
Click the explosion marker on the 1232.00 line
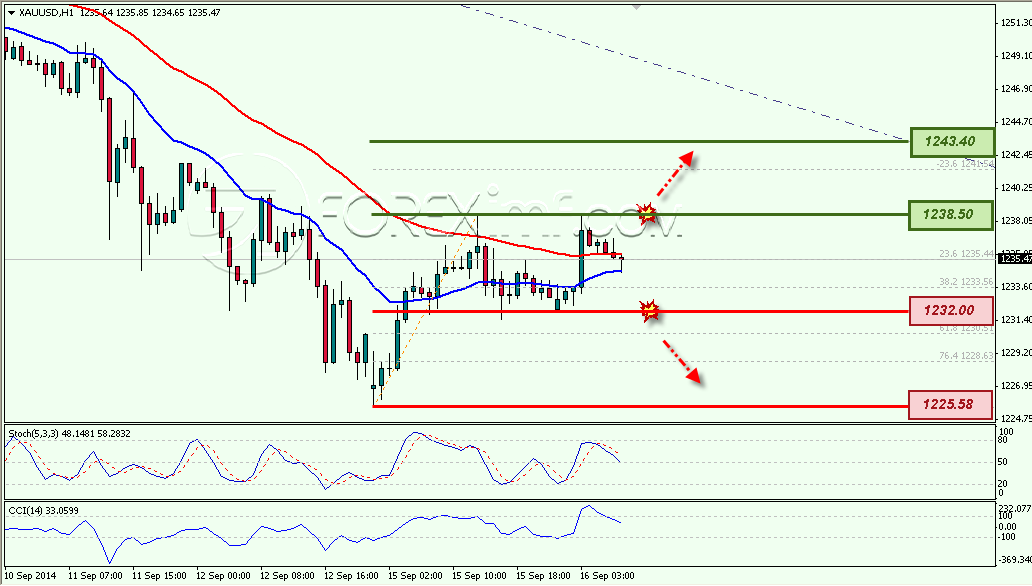(650, 310)
